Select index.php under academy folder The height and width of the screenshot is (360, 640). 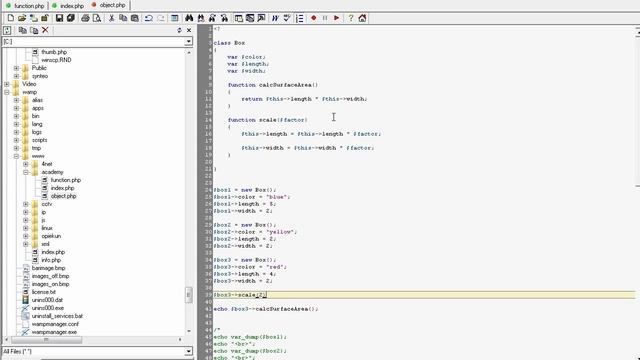(x=62, y=188)
